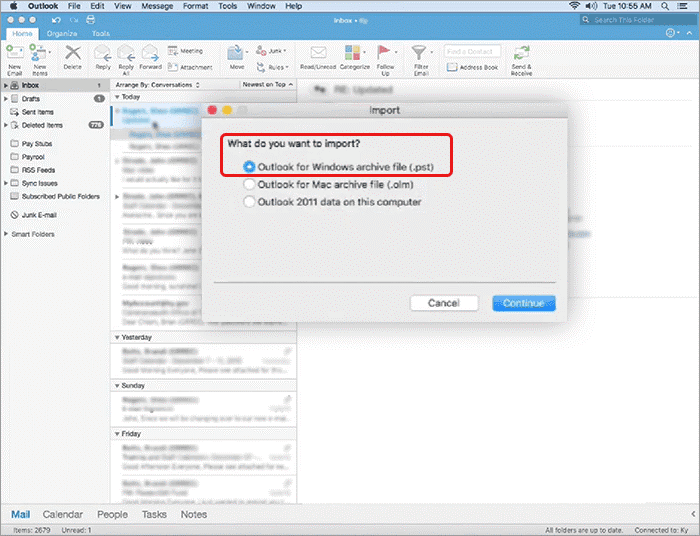Click the Print icon in title bar
This screenshot has height=536, width=700.
point(91,20)
